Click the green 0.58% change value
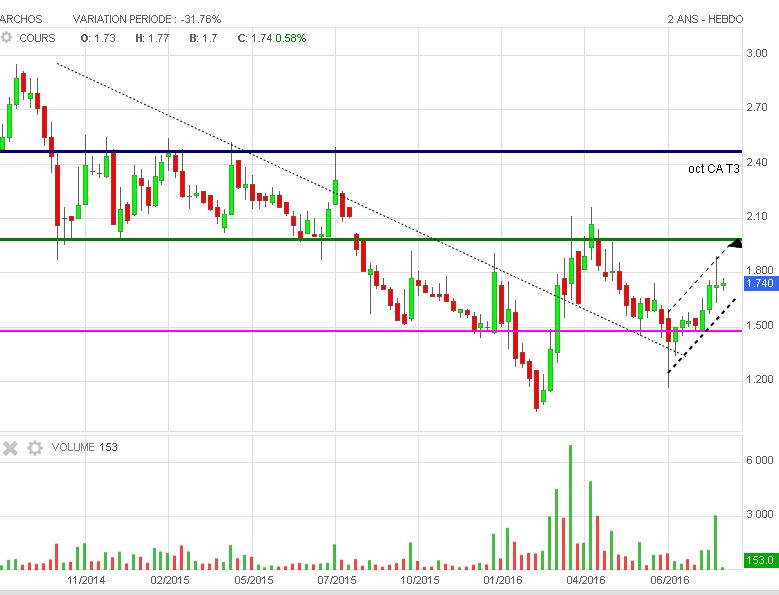Image resolution: width=779 pixels, height=595 pixels. [x=291, y=38]
